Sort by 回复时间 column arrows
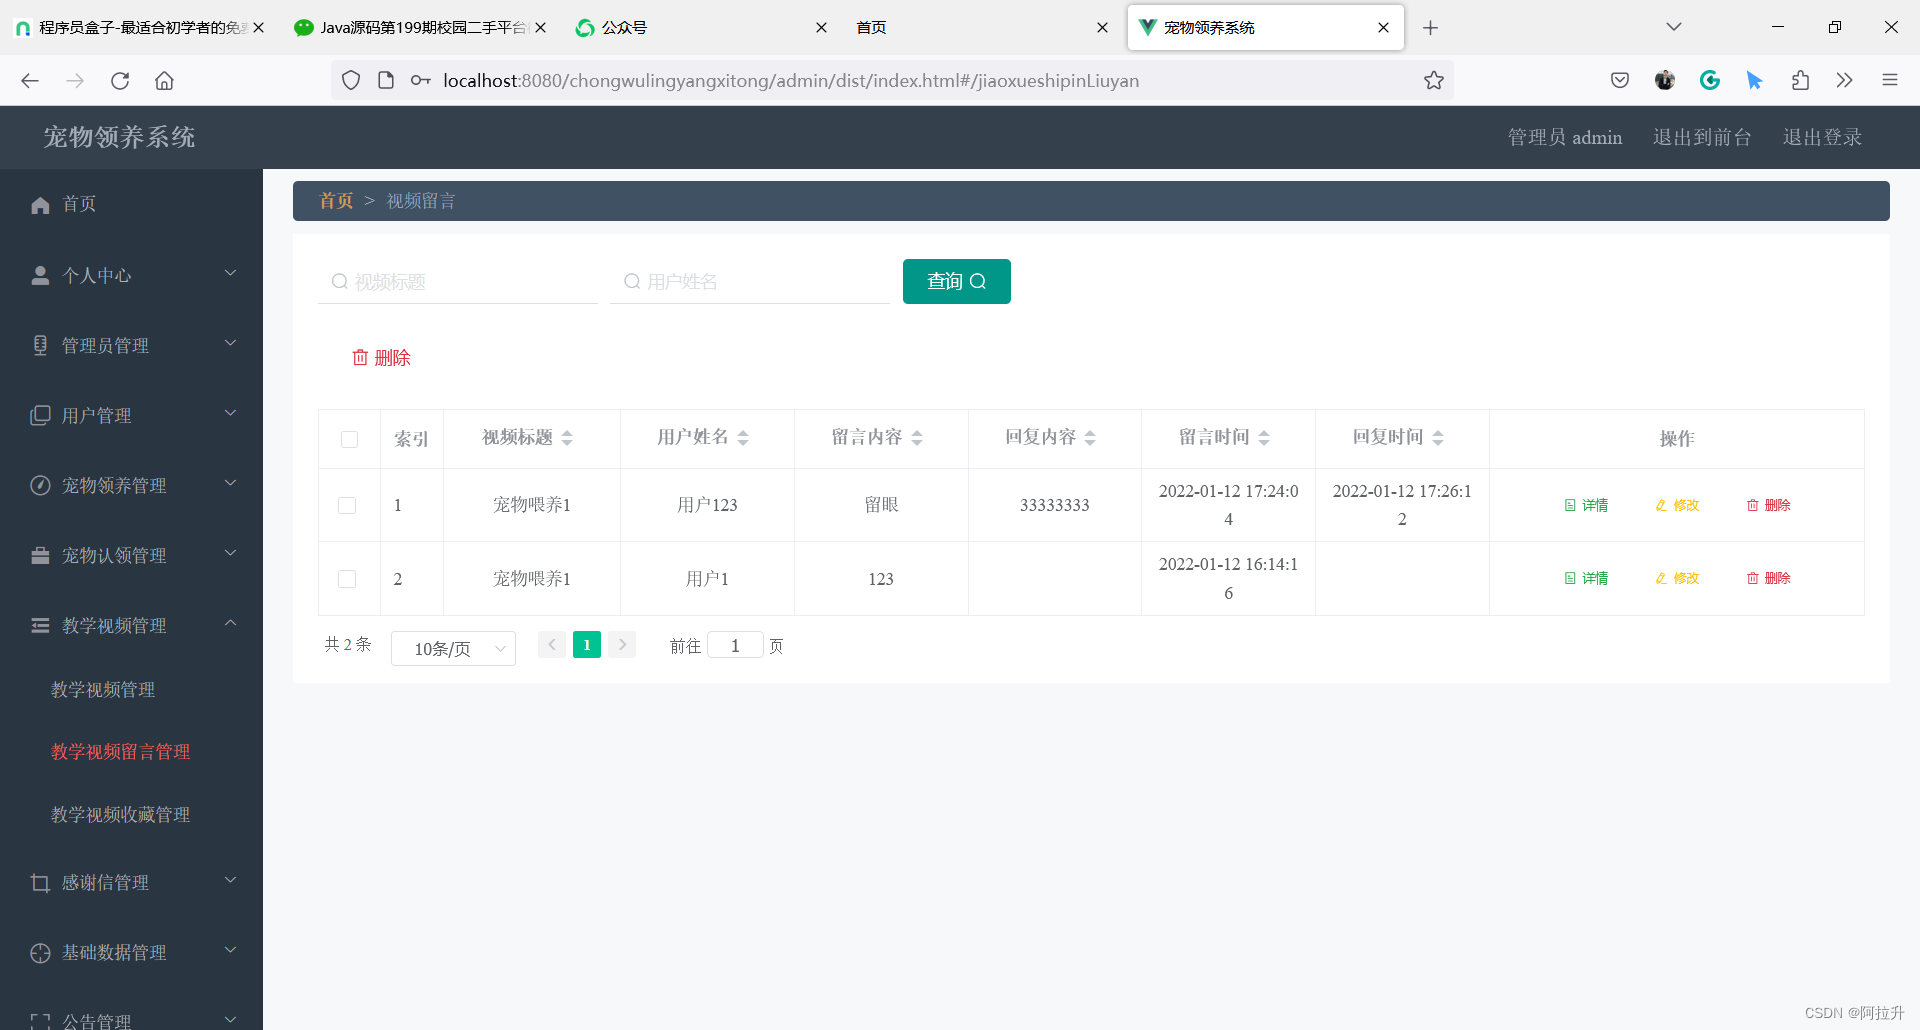Viewport: 1920px width, 1030px height. click(1438, 438)
